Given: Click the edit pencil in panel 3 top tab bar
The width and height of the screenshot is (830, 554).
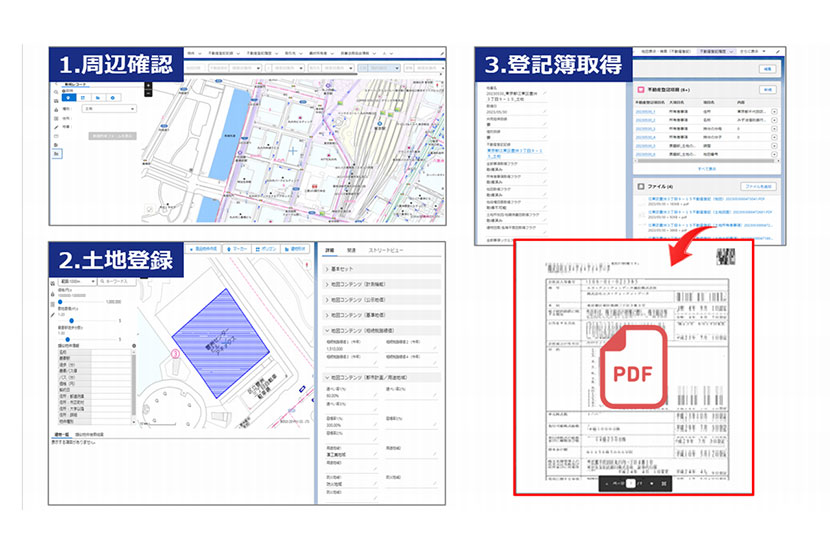Looking at the screenshot, I should pyautogui.click(x=778, y=51).
